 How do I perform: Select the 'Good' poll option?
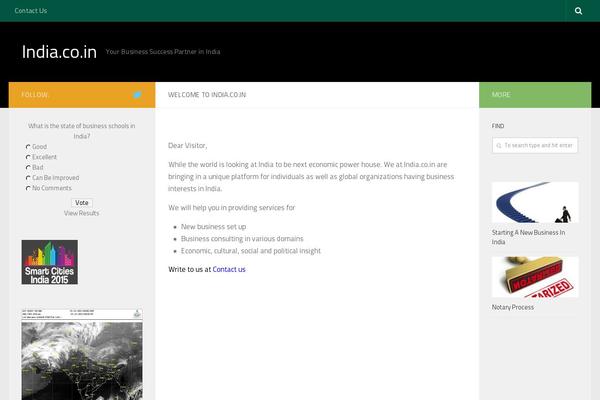tap(29, 147)
